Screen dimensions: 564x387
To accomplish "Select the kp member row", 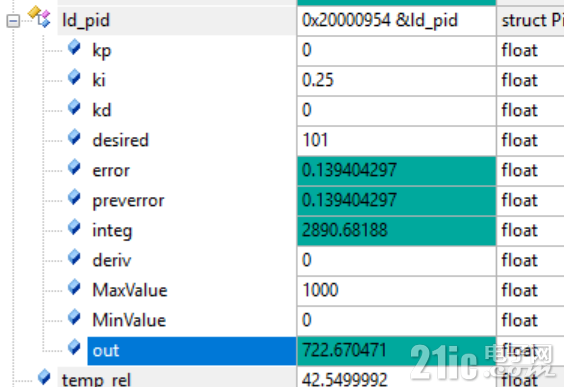I will click(101, 51).
